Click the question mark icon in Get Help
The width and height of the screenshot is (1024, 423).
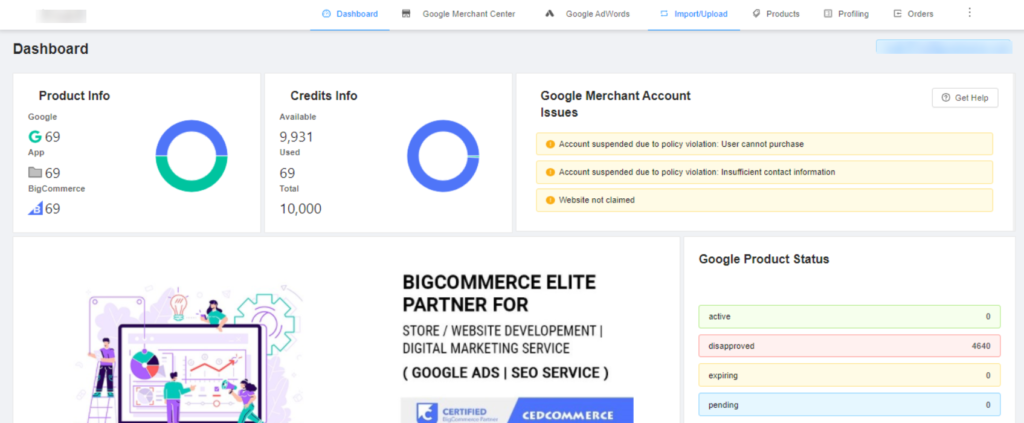[x=946, y=98]
